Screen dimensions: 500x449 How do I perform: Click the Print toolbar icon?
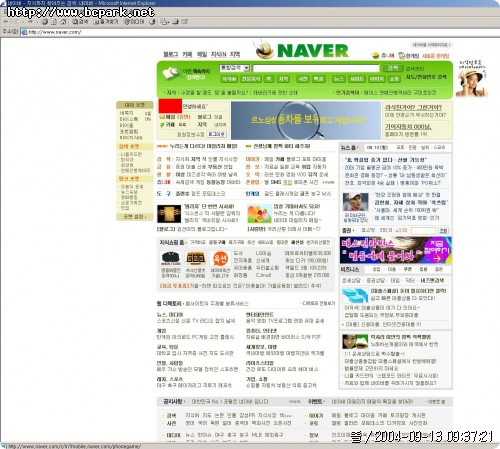click(x=175, y=22)
